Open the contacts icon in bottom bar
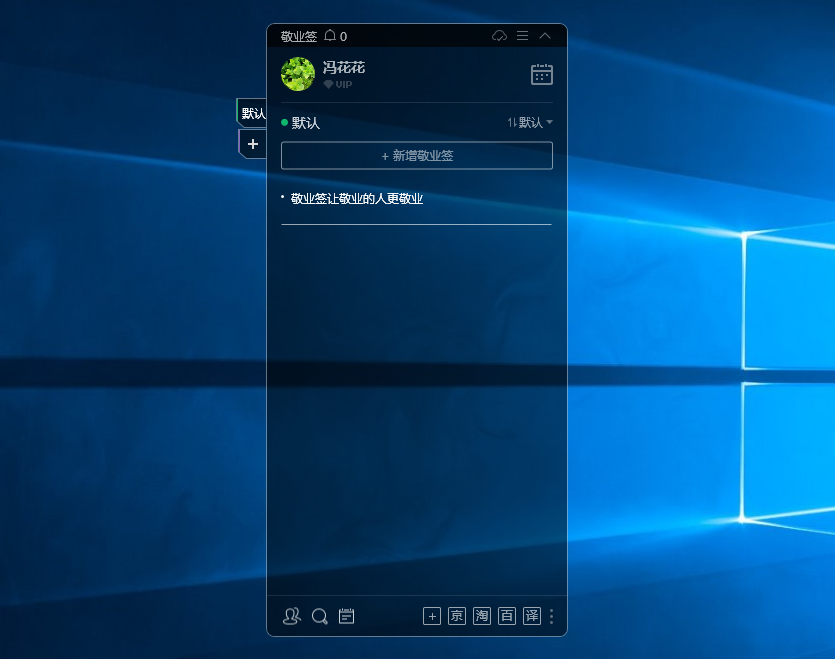The height and width of the screenshot is (659, 835). tap(291, 616)
